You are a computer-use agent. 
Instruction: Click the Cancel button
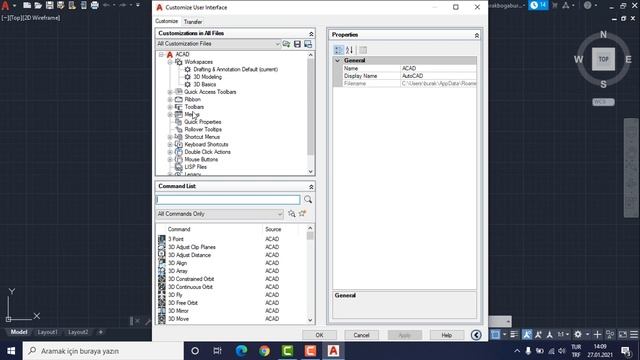click(x=361, y=335)
